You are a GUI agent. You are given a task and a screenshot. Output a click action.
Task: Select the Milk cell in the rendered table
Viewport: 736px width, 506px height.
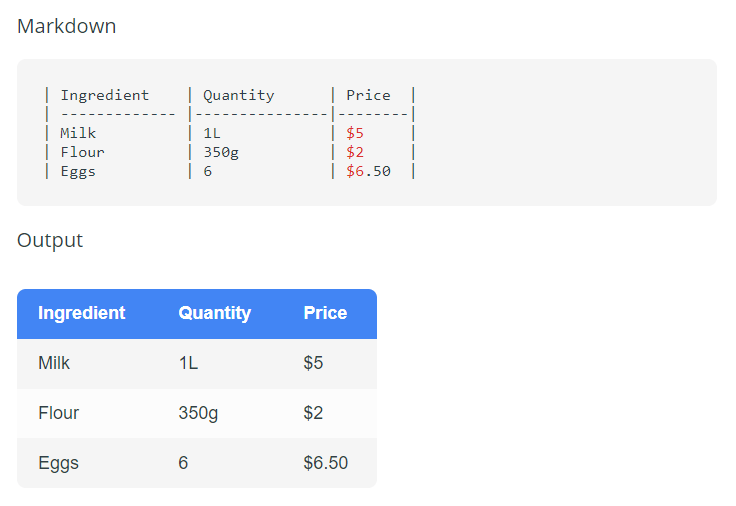coord(54,363)
